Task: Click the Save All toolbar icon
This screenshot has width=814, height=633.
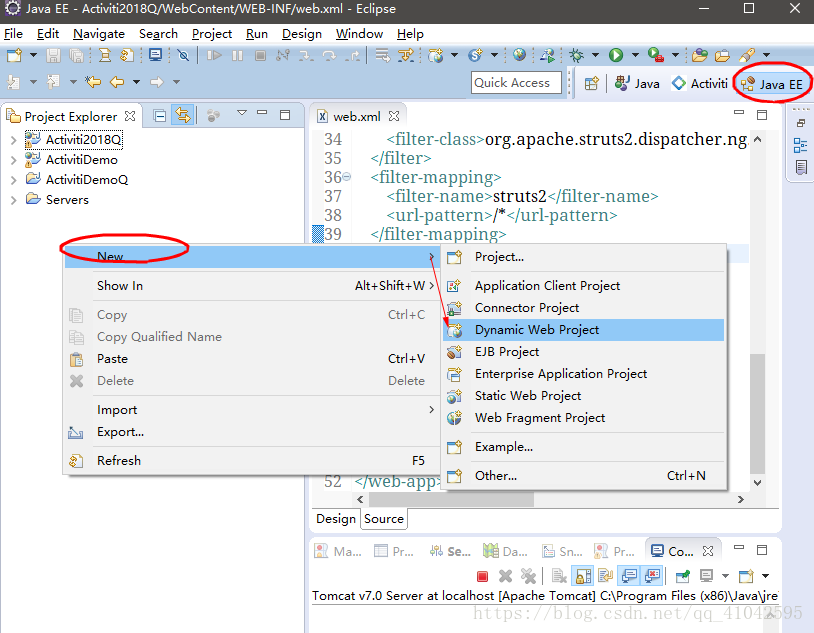Action: (x=76, y=55)
